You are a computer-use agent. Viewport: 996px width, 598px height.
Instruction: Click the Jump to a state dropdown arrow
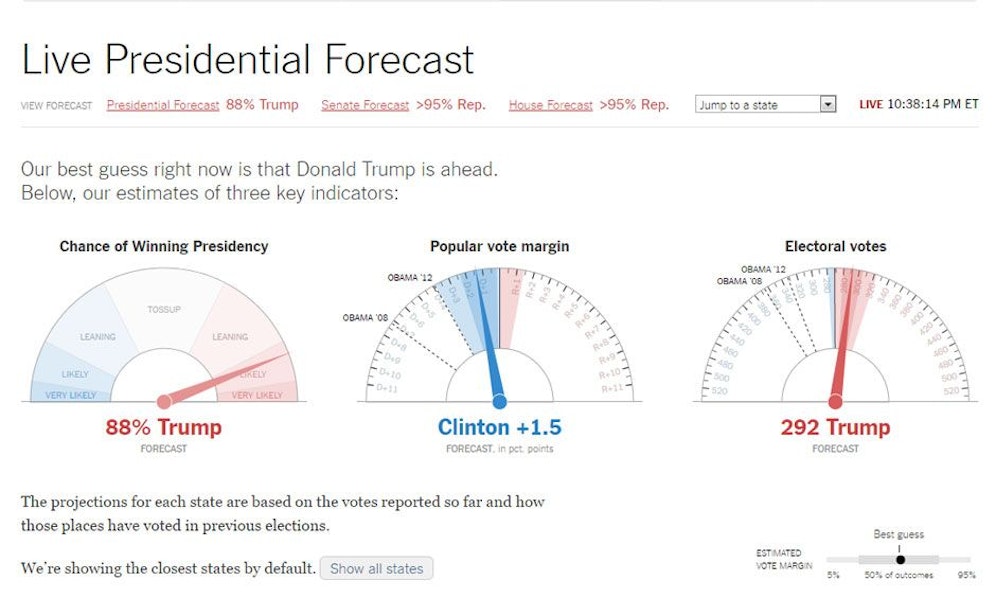pos(827,104)
